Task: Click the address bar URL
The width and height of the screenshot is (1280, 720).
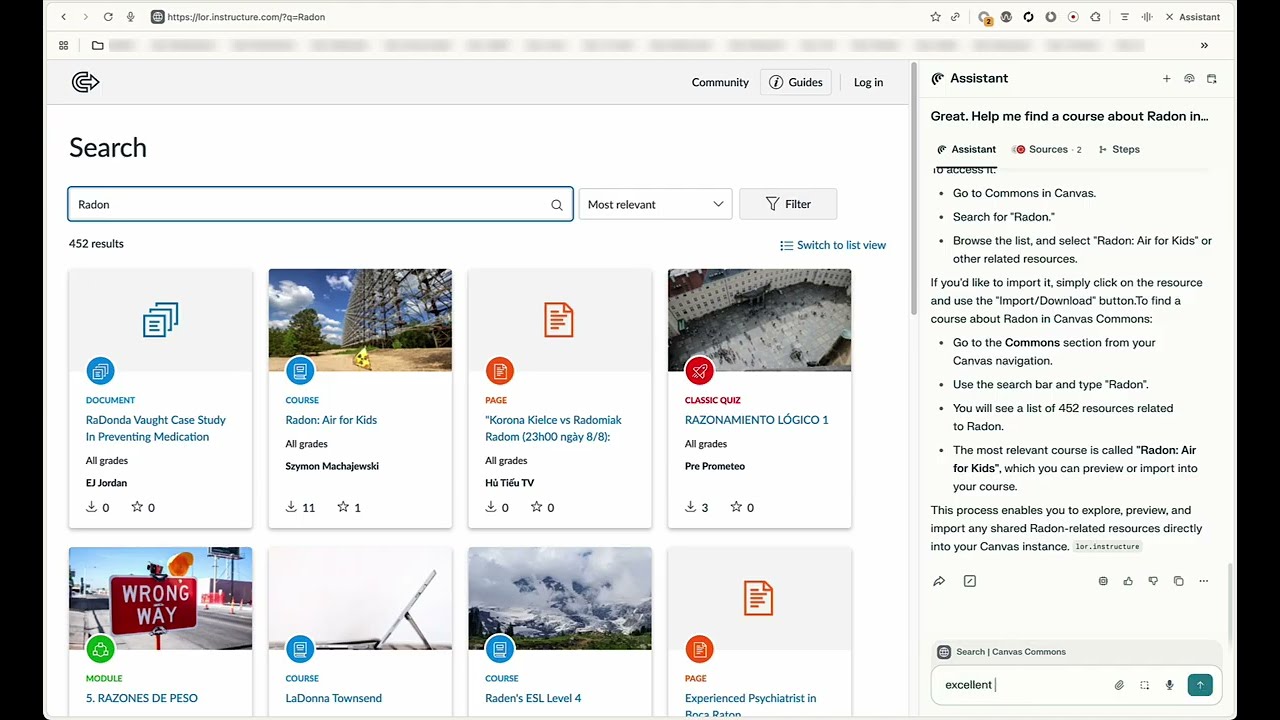Action: click(x=246, y=17)
